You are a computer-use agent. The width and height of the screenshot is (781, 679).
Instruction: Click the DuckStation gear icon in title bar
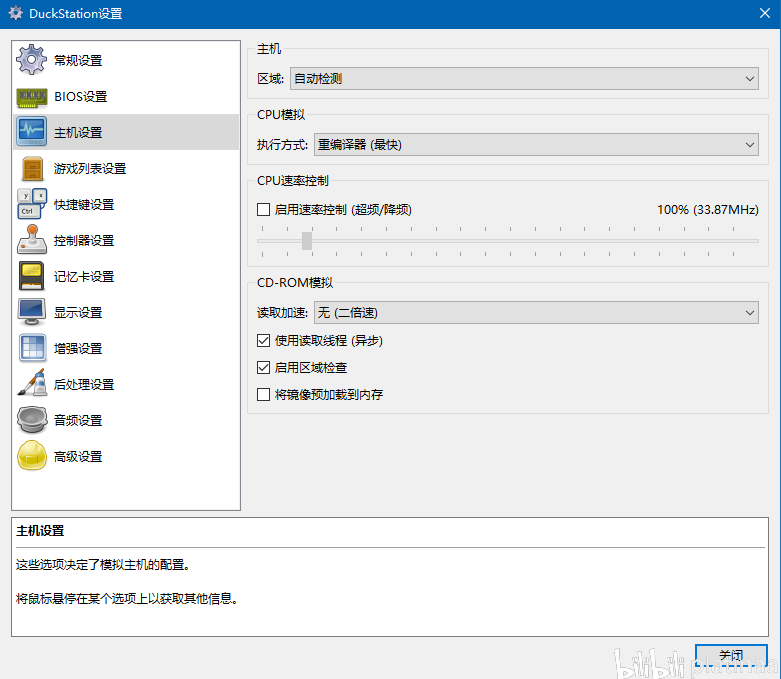coord(16,13)
